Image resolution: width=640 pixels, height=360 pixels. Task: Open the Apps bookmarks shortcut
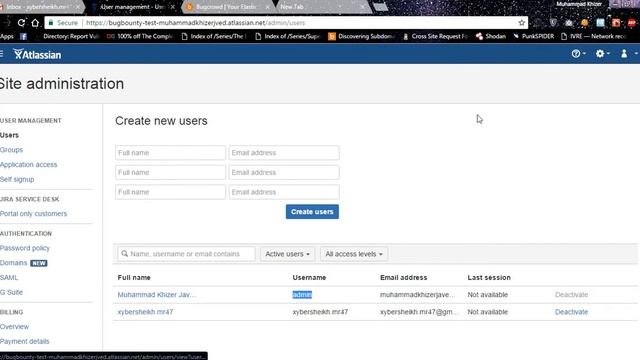[x=7, y=36]
